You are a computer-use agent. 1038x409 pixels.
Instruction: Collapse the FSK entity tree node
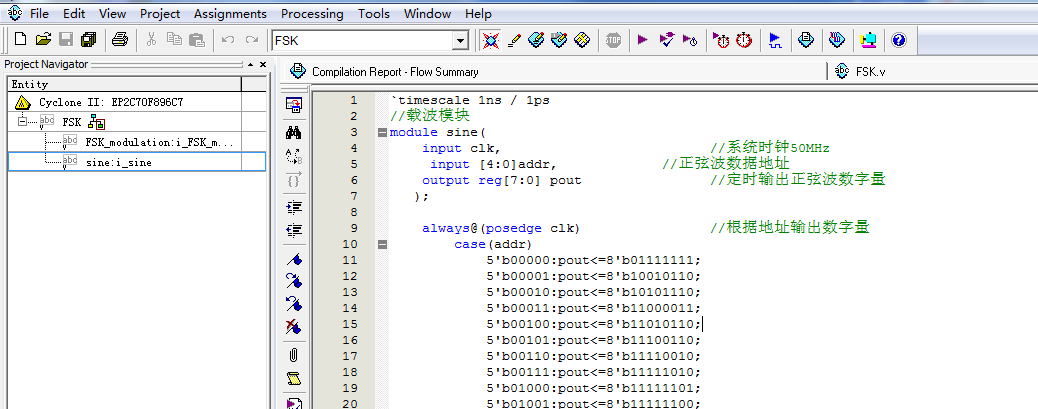point(22,122)
